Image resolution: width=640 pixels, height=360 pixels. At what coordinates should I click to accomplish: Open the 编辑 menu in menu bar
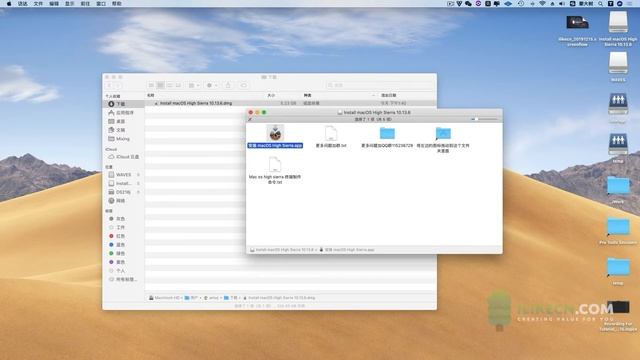click(54, 4)
